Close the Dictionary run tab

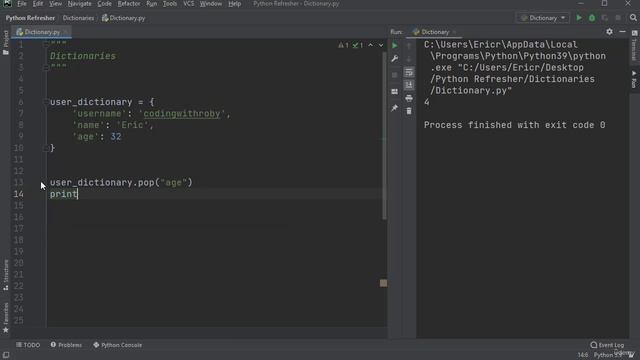[x=454, y=32]
